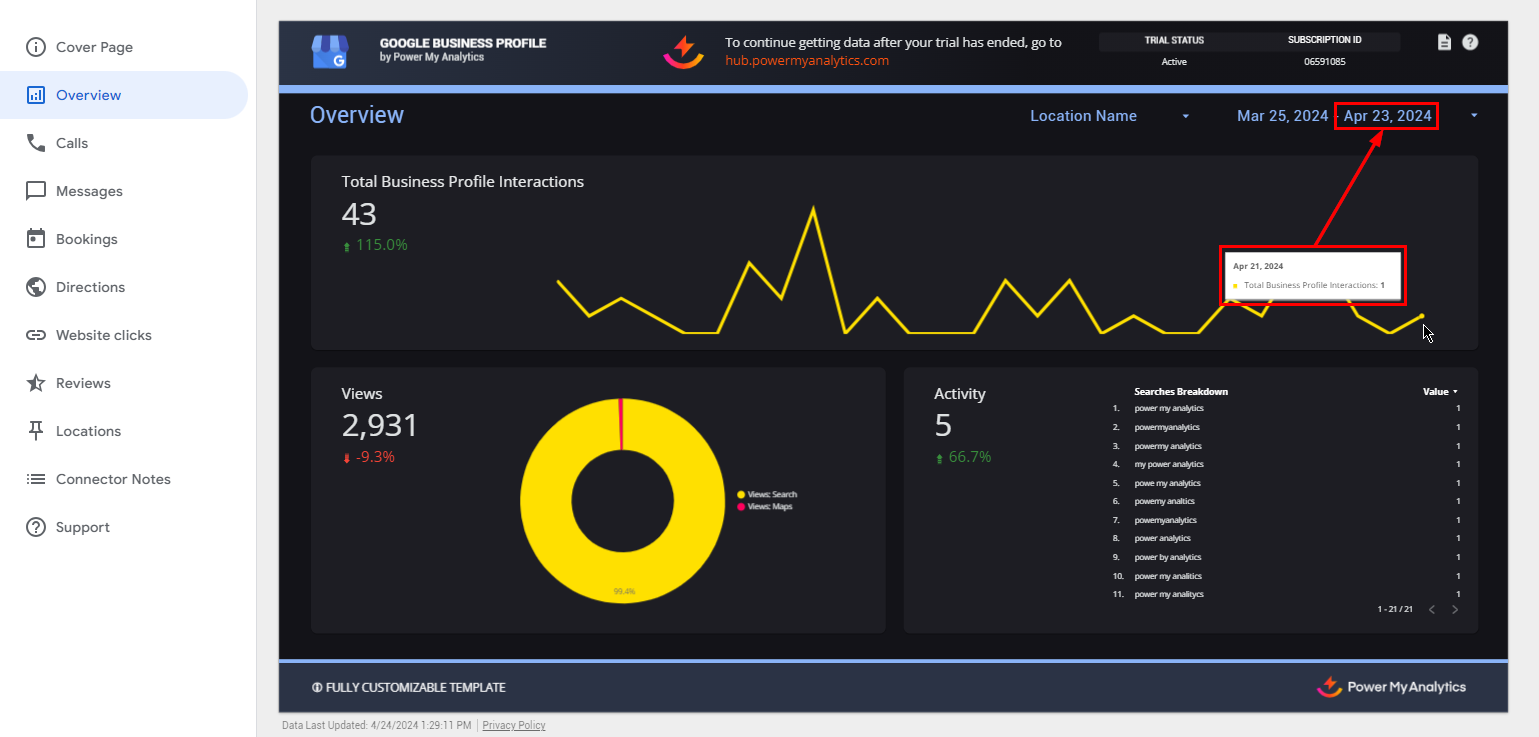Image resolution: width=1539 pixels, height=737 pixels.
Task: Open the Cover Page tab
Action: coord(94,47)
